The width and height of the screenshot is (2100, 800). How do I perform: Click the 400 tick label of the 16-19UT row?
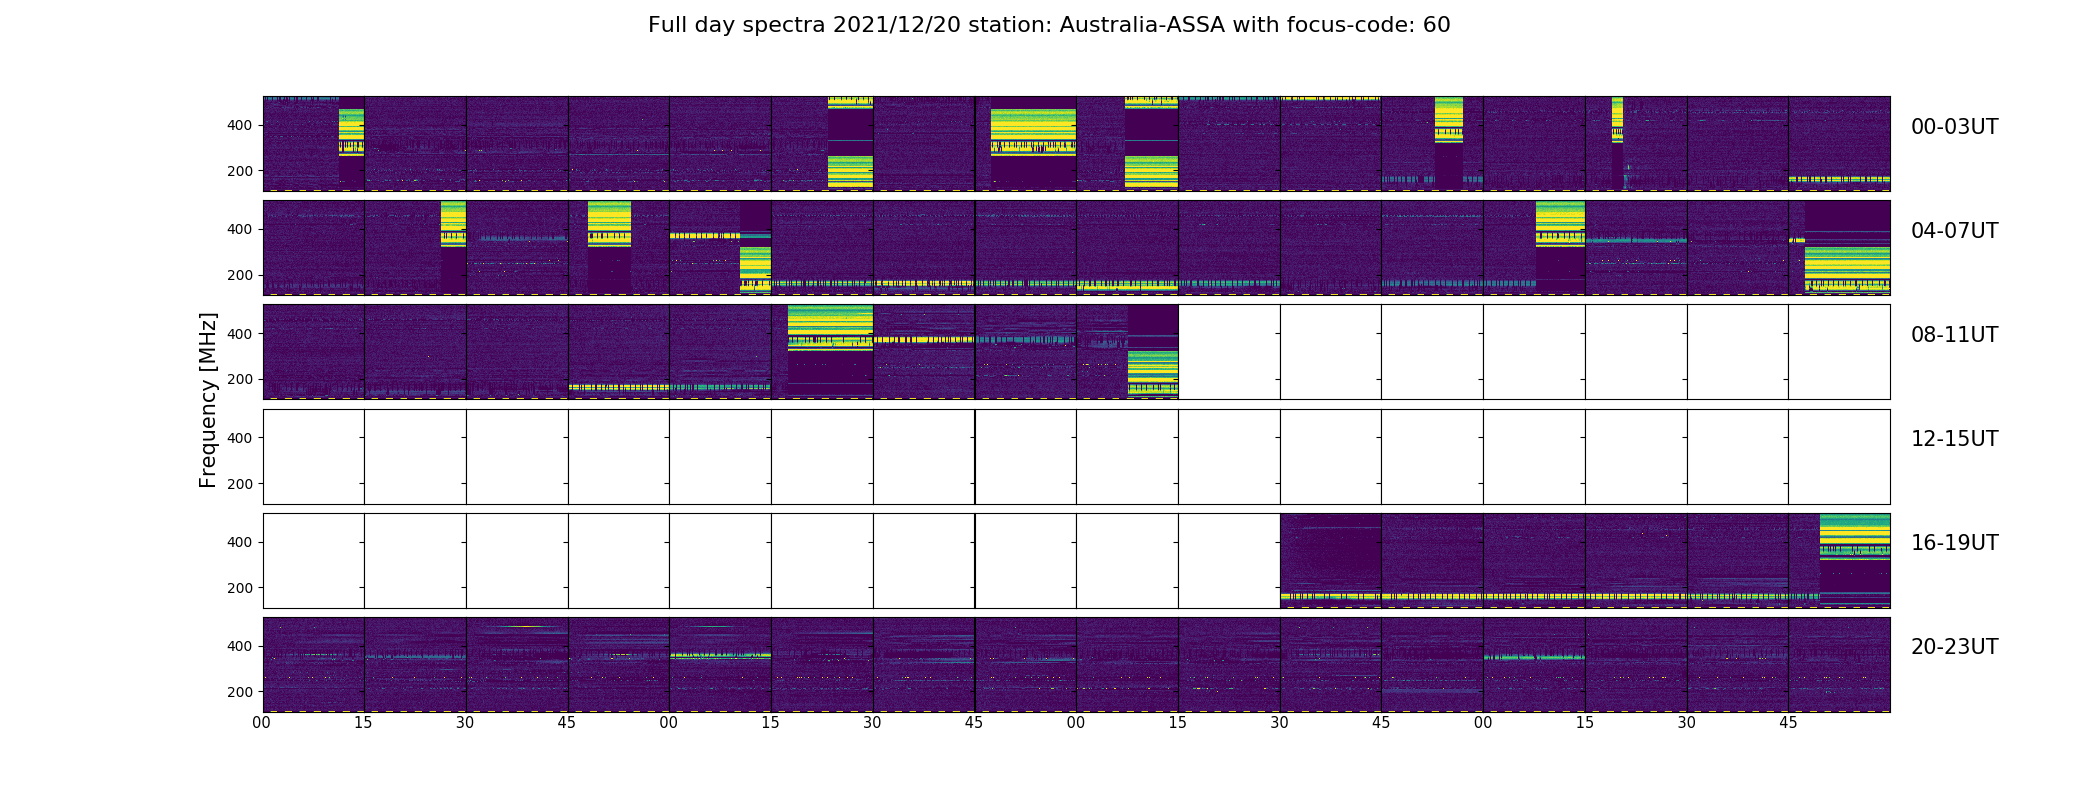tap(240, 542)
